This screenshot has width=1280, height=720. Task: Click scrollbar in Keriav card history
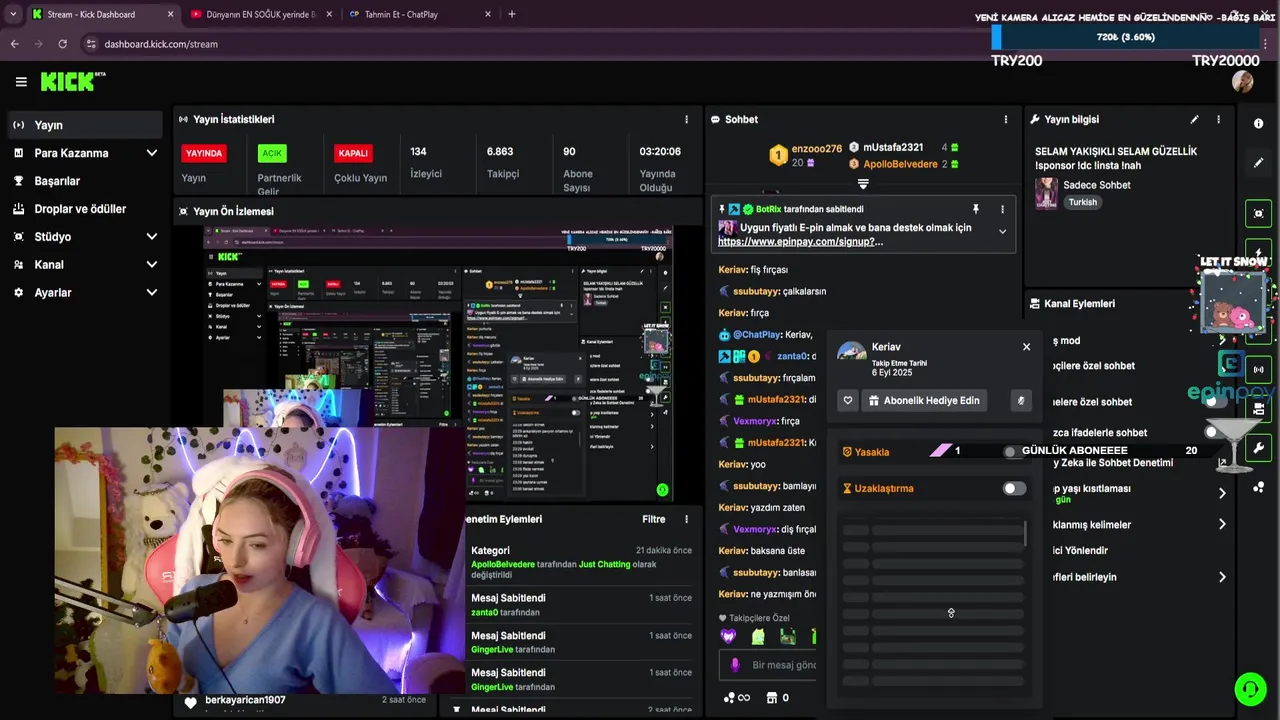1026,533
